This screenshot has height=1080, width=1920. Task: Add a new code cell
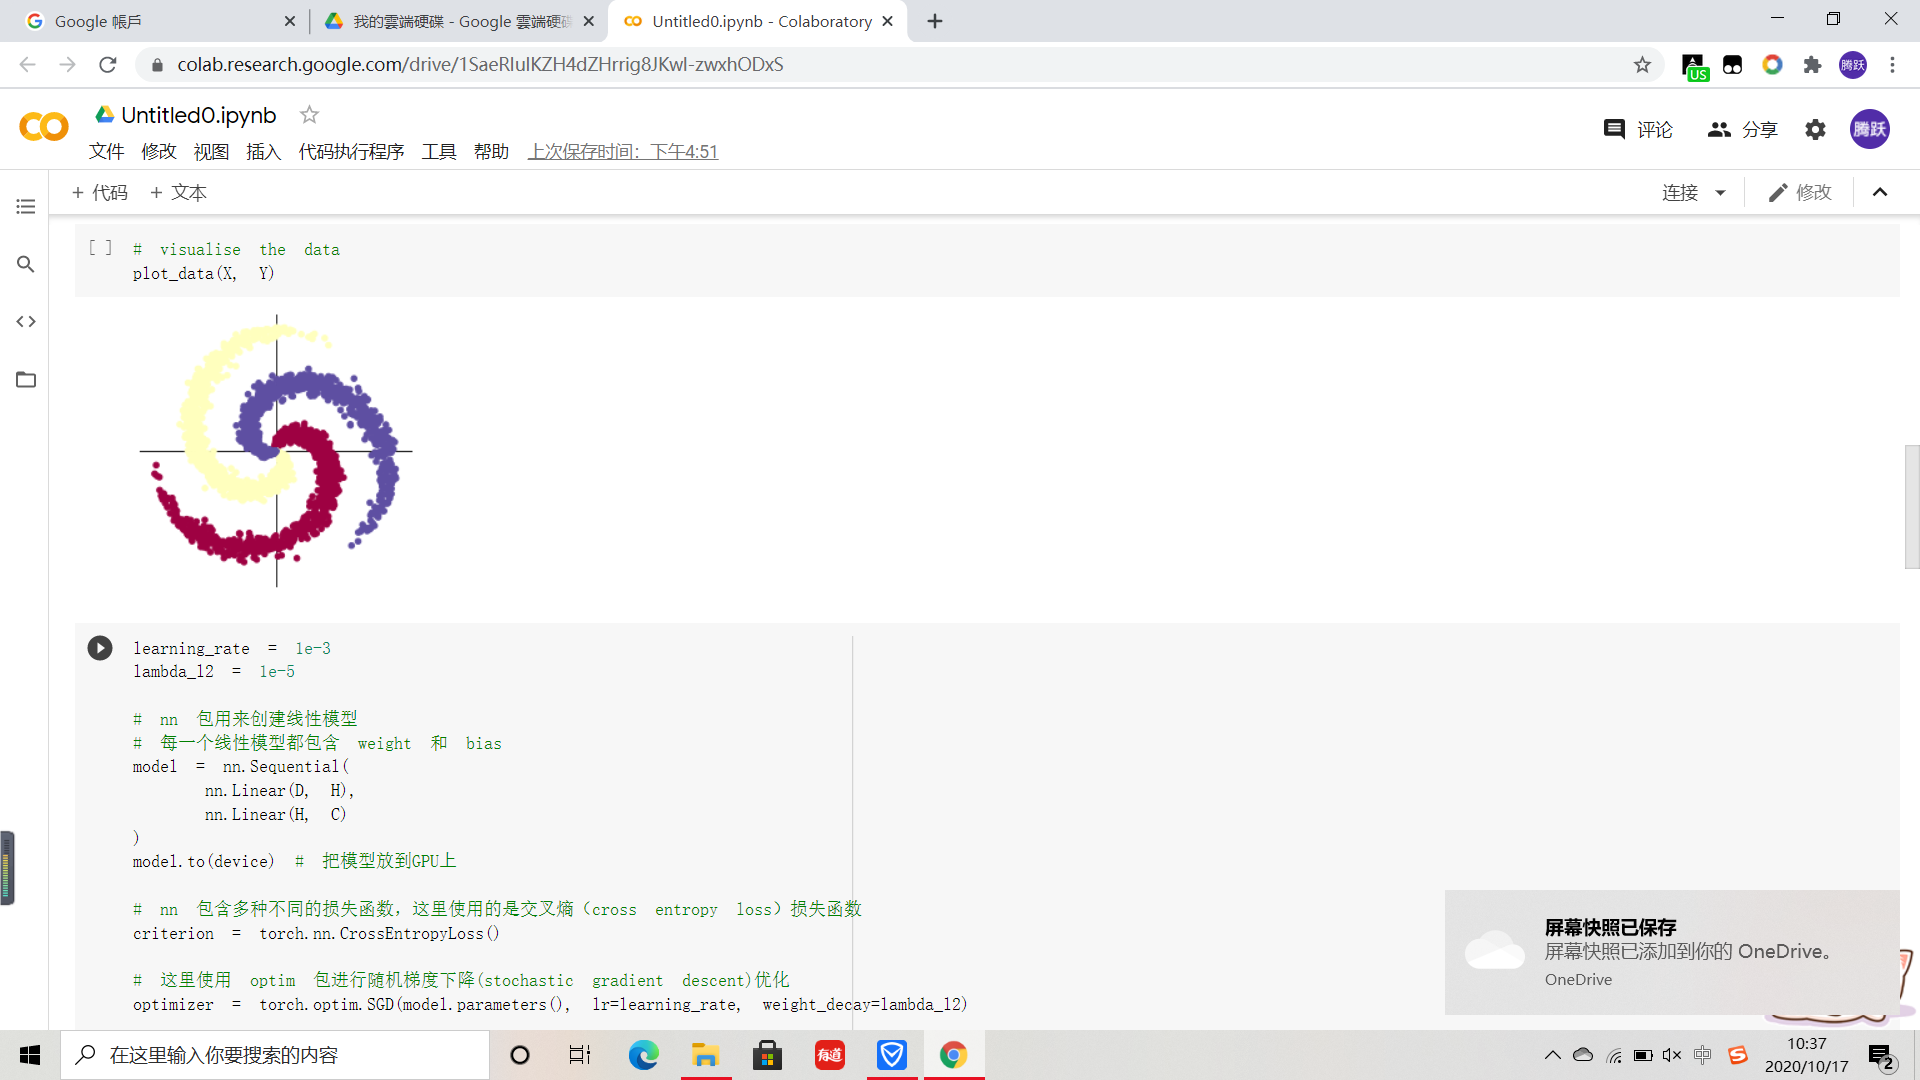click(100, 193)
